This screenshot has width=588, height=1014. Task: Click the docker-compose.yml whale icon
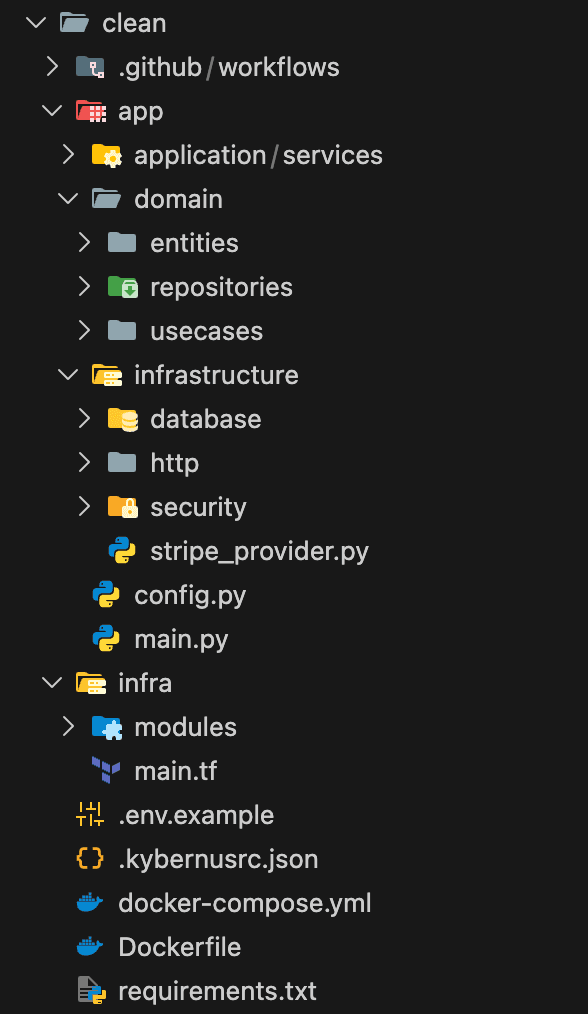(90, 902)
